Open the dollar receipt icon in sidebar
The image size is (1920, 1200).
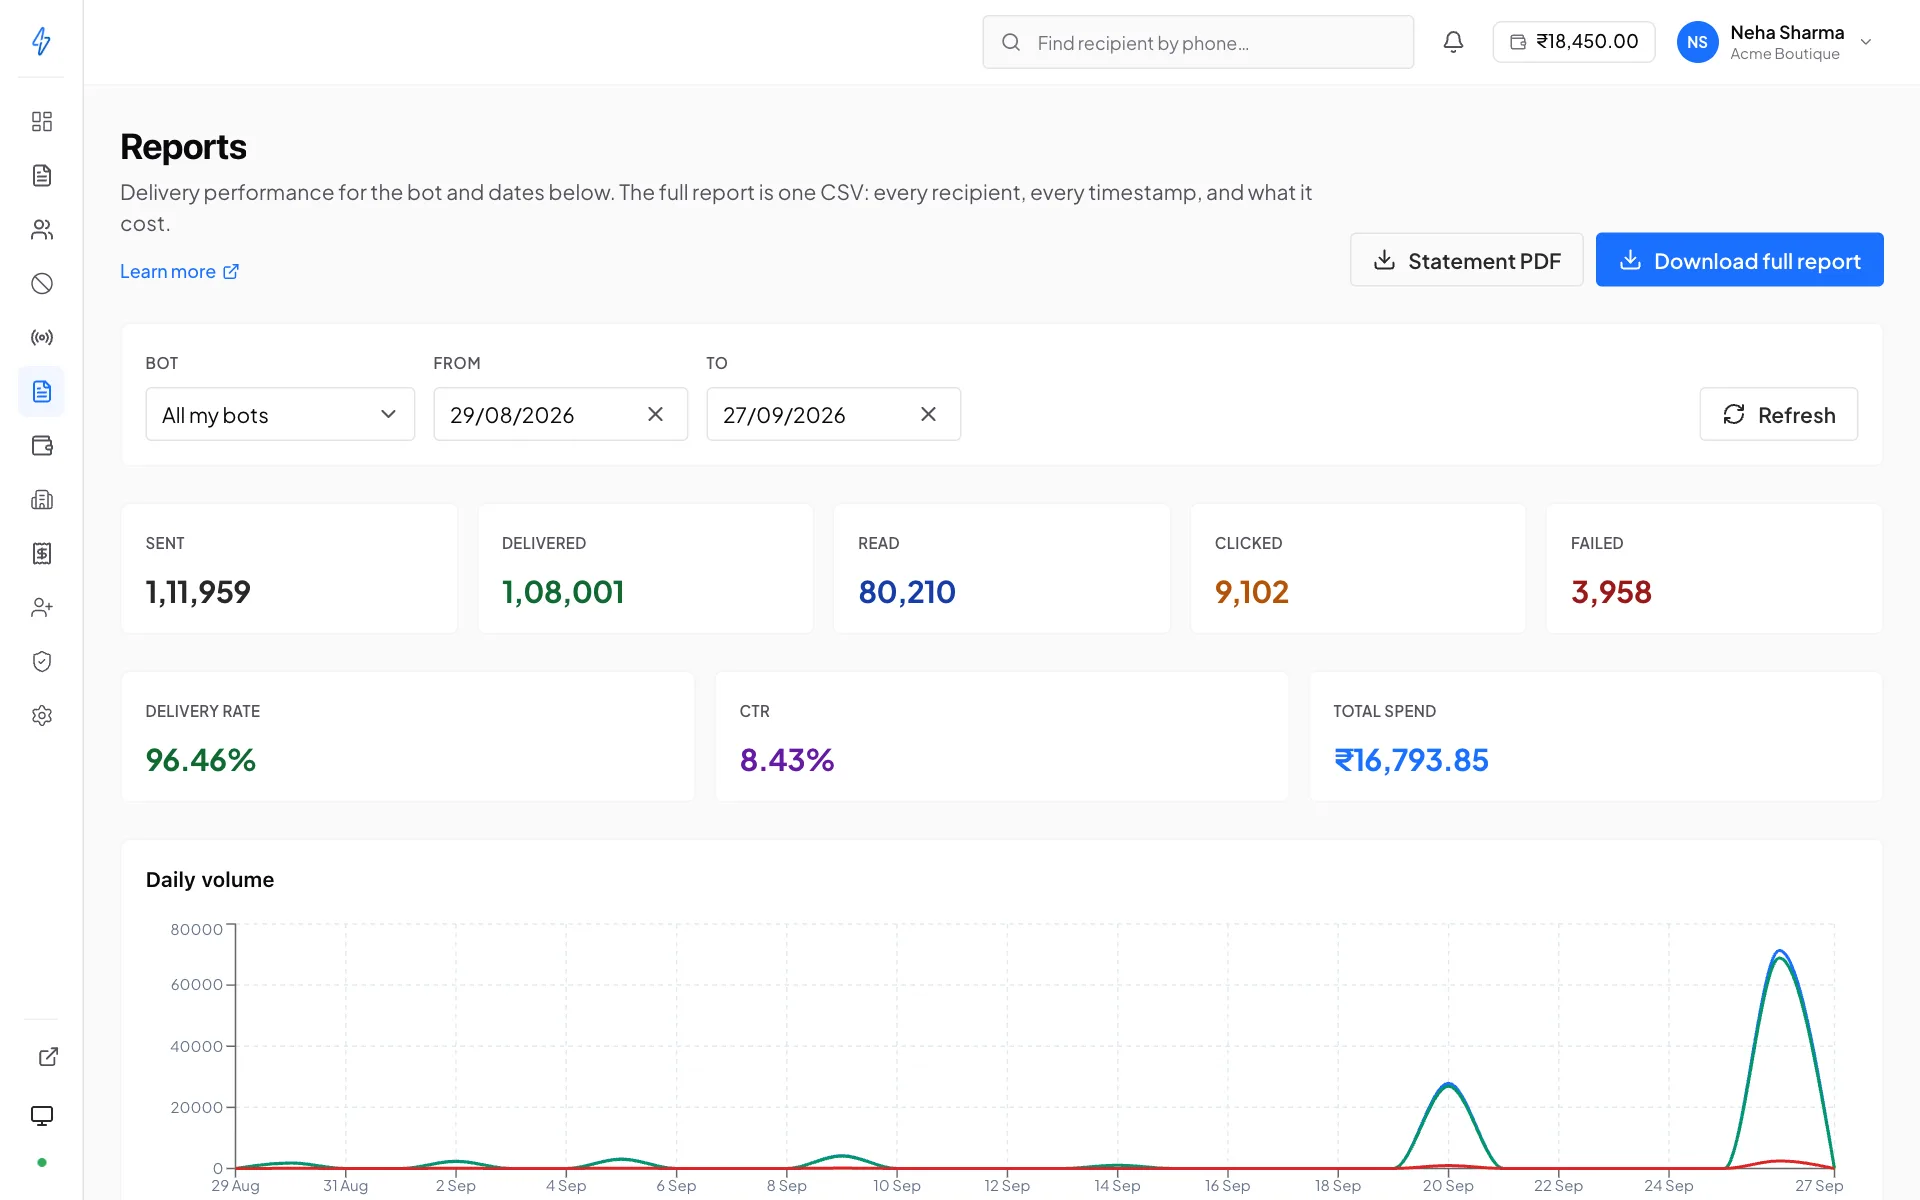pos(41,554)
